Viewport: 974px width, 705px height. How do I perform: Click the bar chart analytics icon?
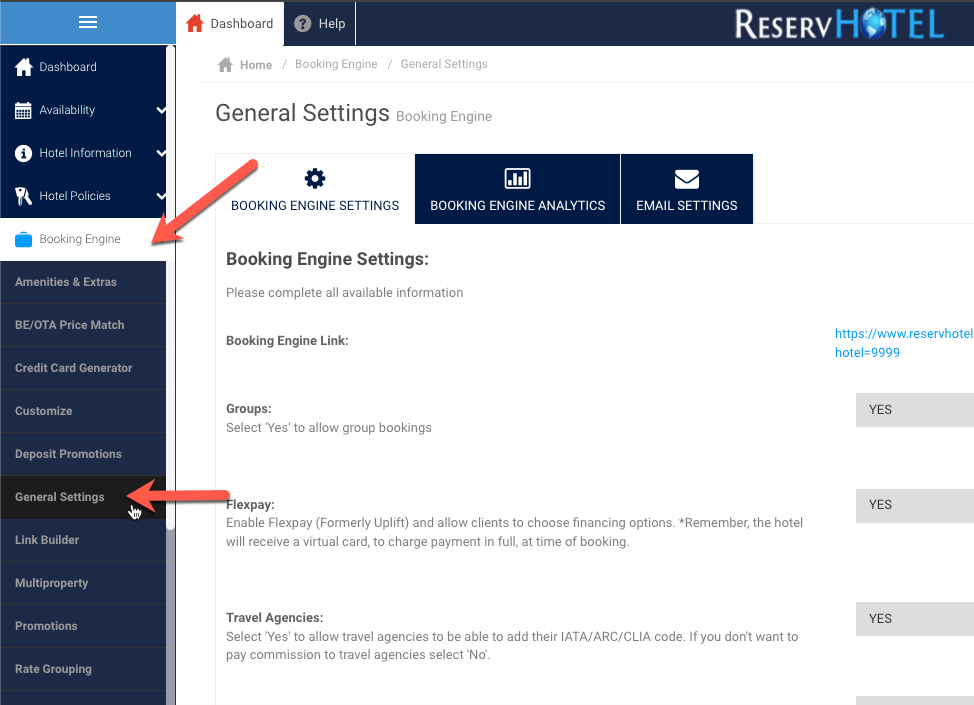coord(517,179)
